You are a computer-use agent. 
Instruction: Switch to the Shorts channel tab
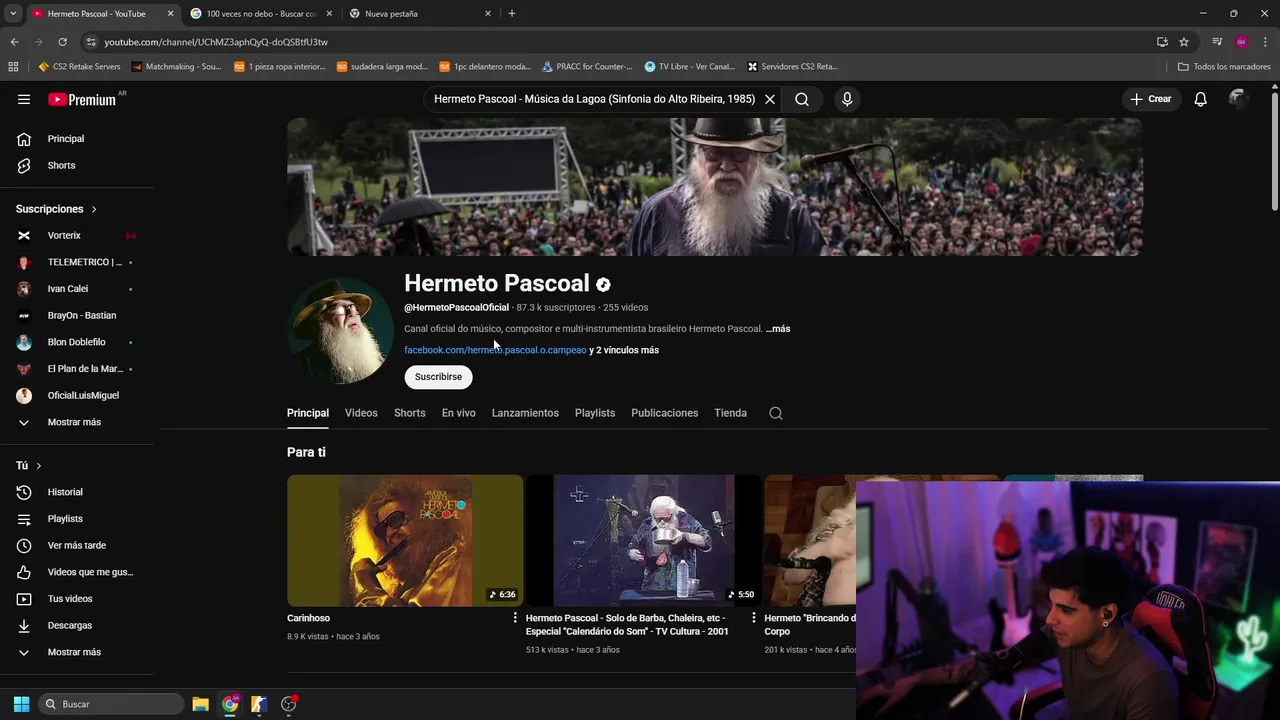pos(409,413)
